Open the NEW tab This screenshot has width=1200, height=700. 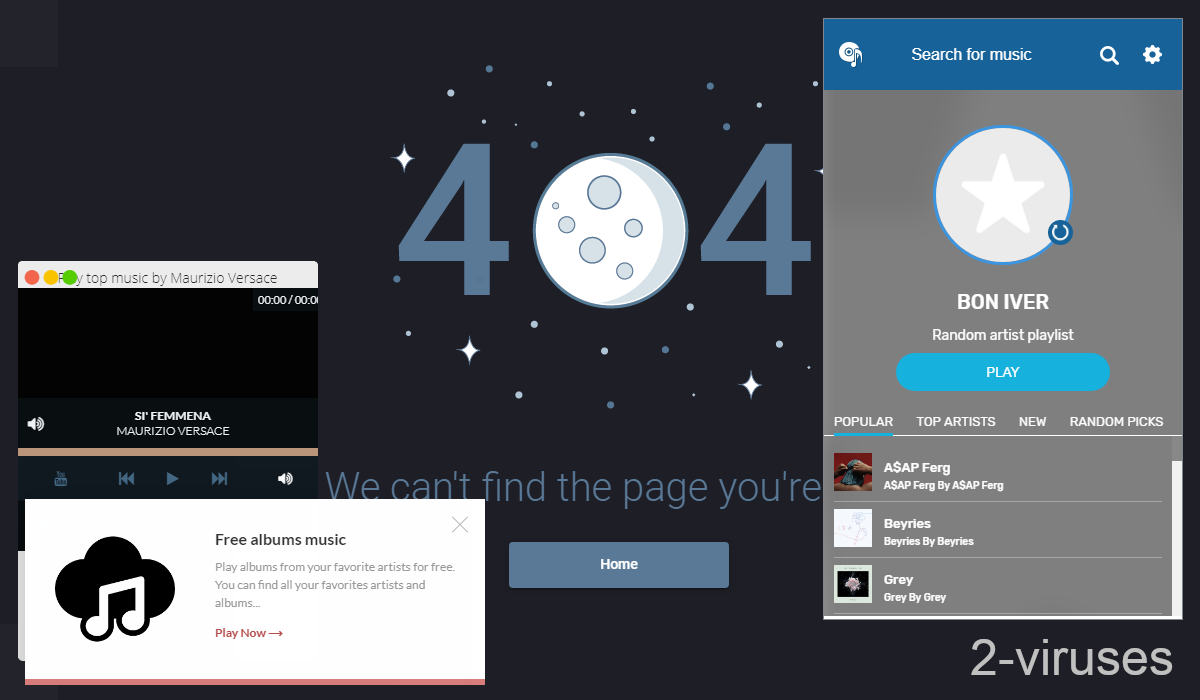tap(1032, 422)
